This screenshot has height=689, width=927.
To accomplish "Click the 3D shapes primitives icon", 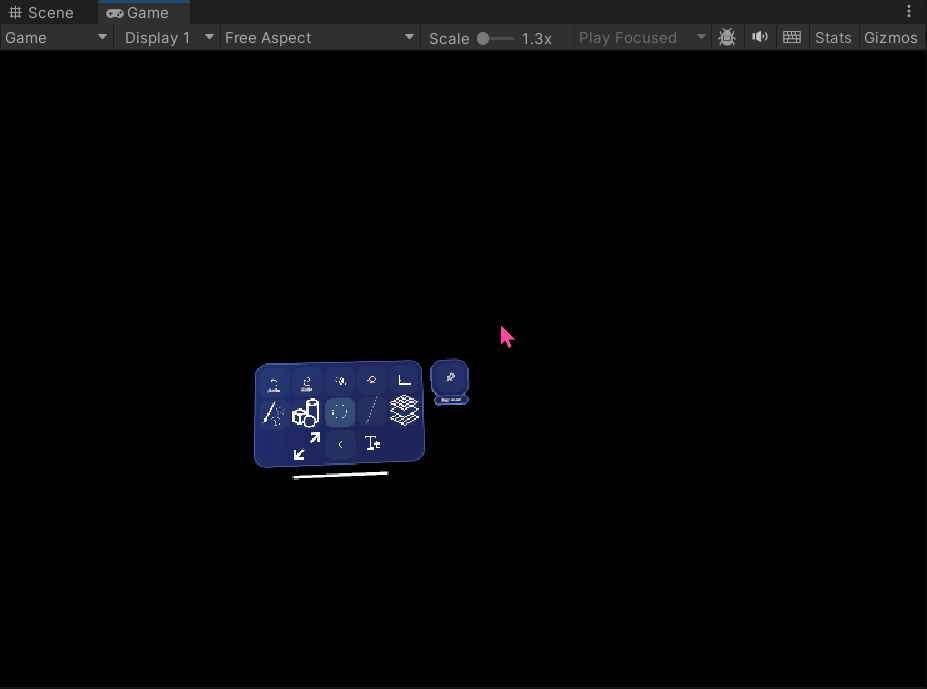I will click(x=306, y=413).
